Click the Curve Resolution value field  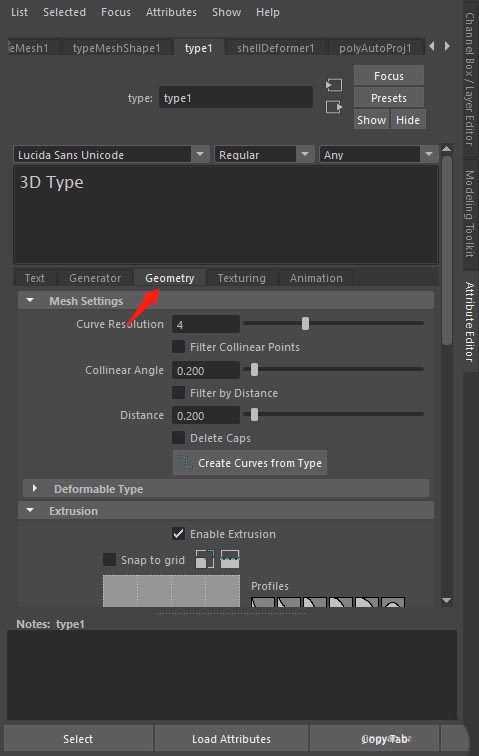pos(206,324)
